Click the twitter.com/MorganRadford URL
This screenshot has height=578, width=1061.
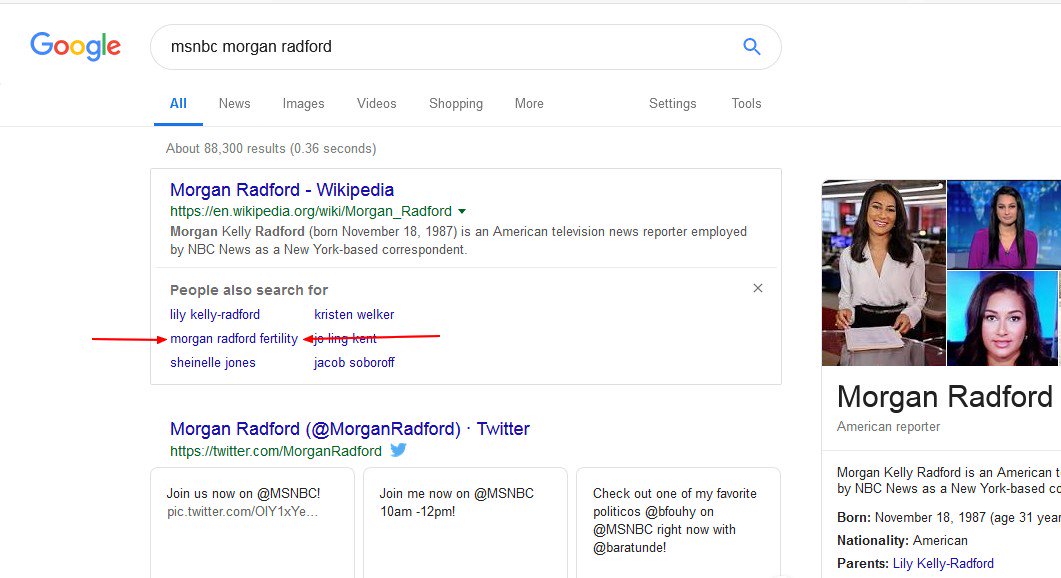point(275,451)
